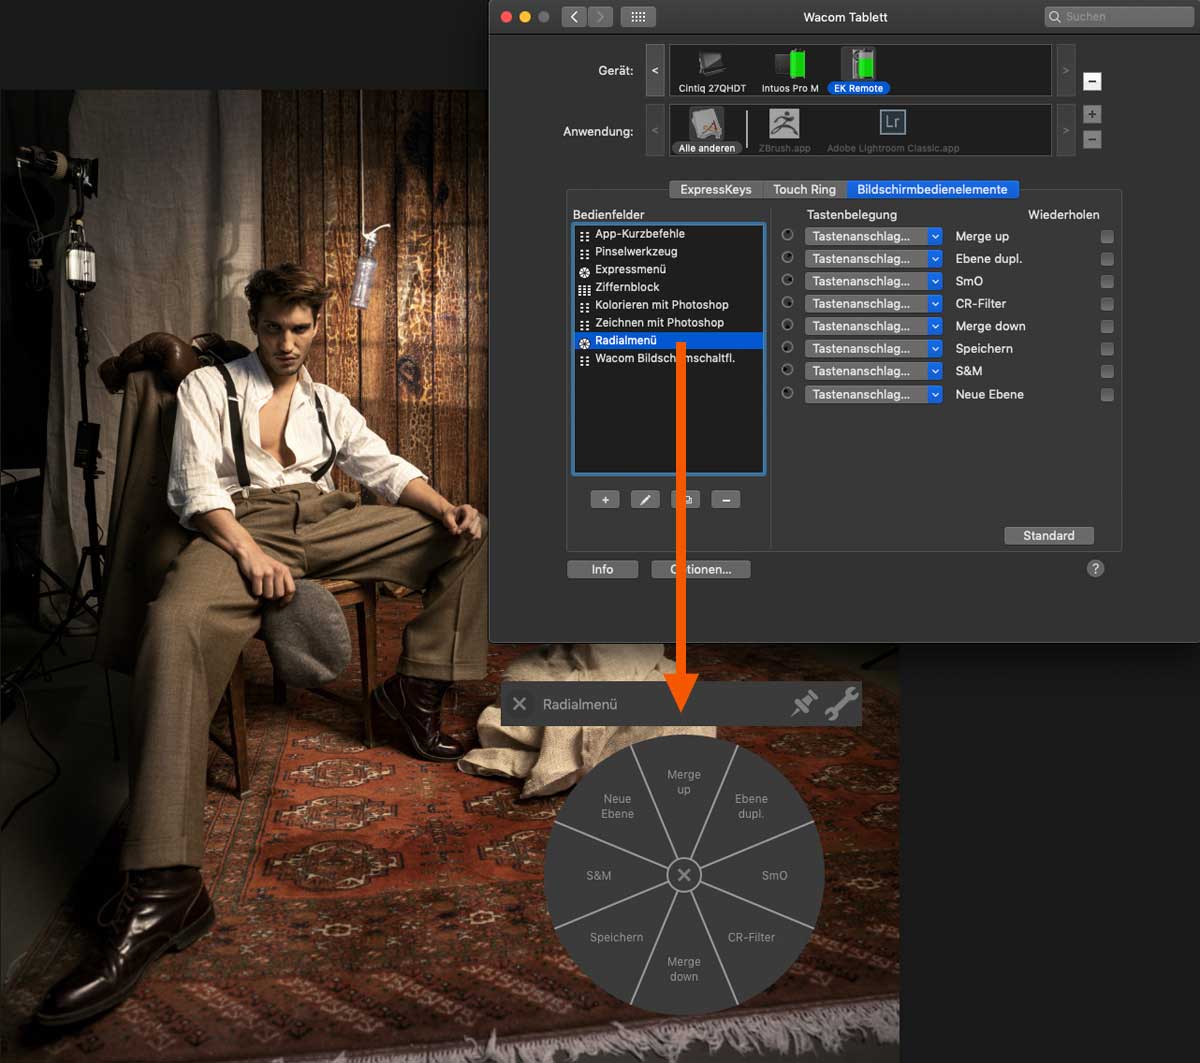This screenshot has width=1200, height=1063.
Task: Select the Intuos Pro M device icon
Action: click(x=790, y=66)
